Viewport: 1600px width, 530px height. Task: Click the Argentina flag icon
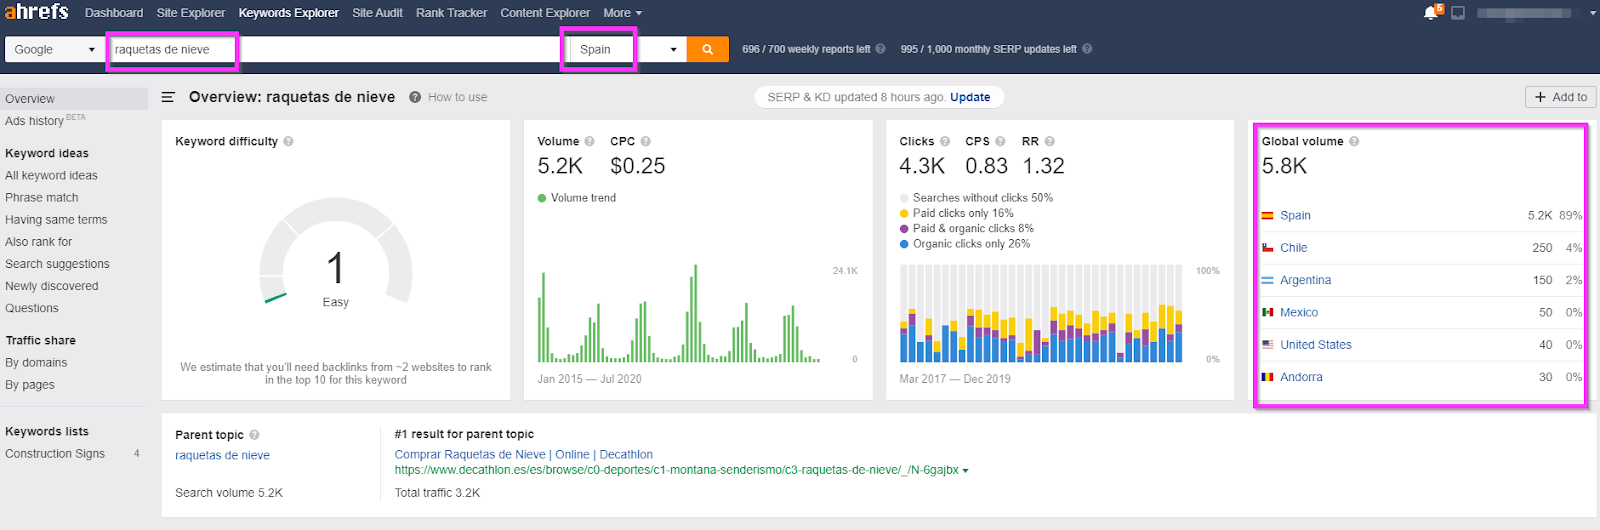pyautogui.click(x=1267, y=280)
